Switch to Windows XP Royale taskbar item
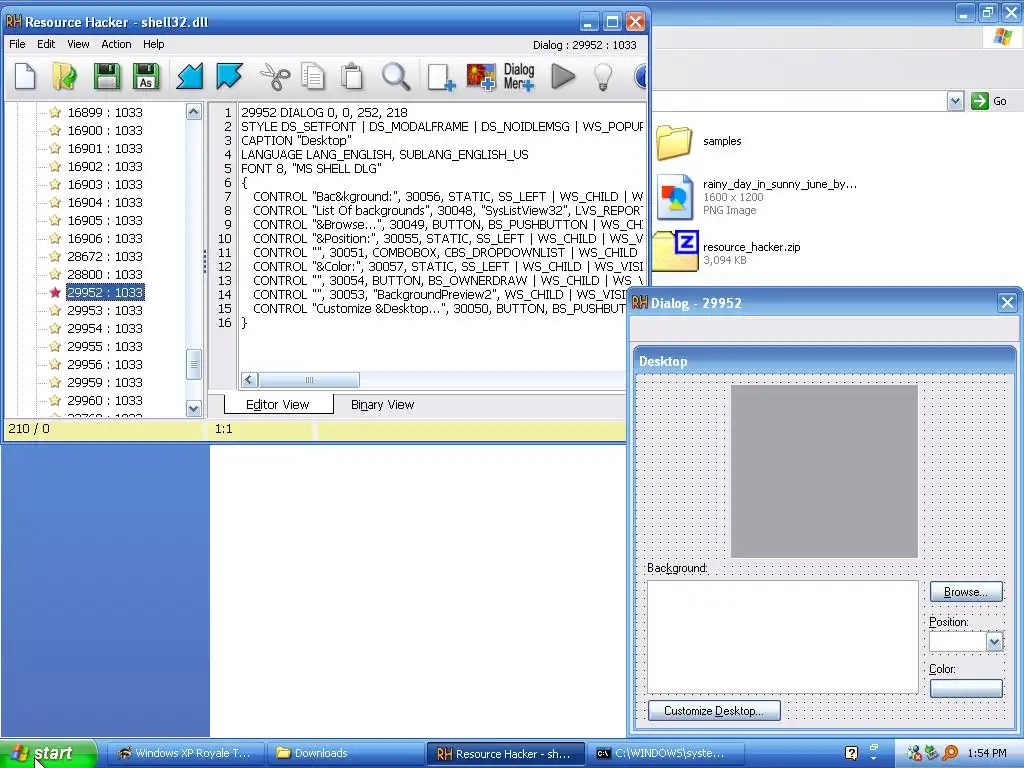Image resolution: width=1024 pixels, height=768 pixels. pos(185,753)
